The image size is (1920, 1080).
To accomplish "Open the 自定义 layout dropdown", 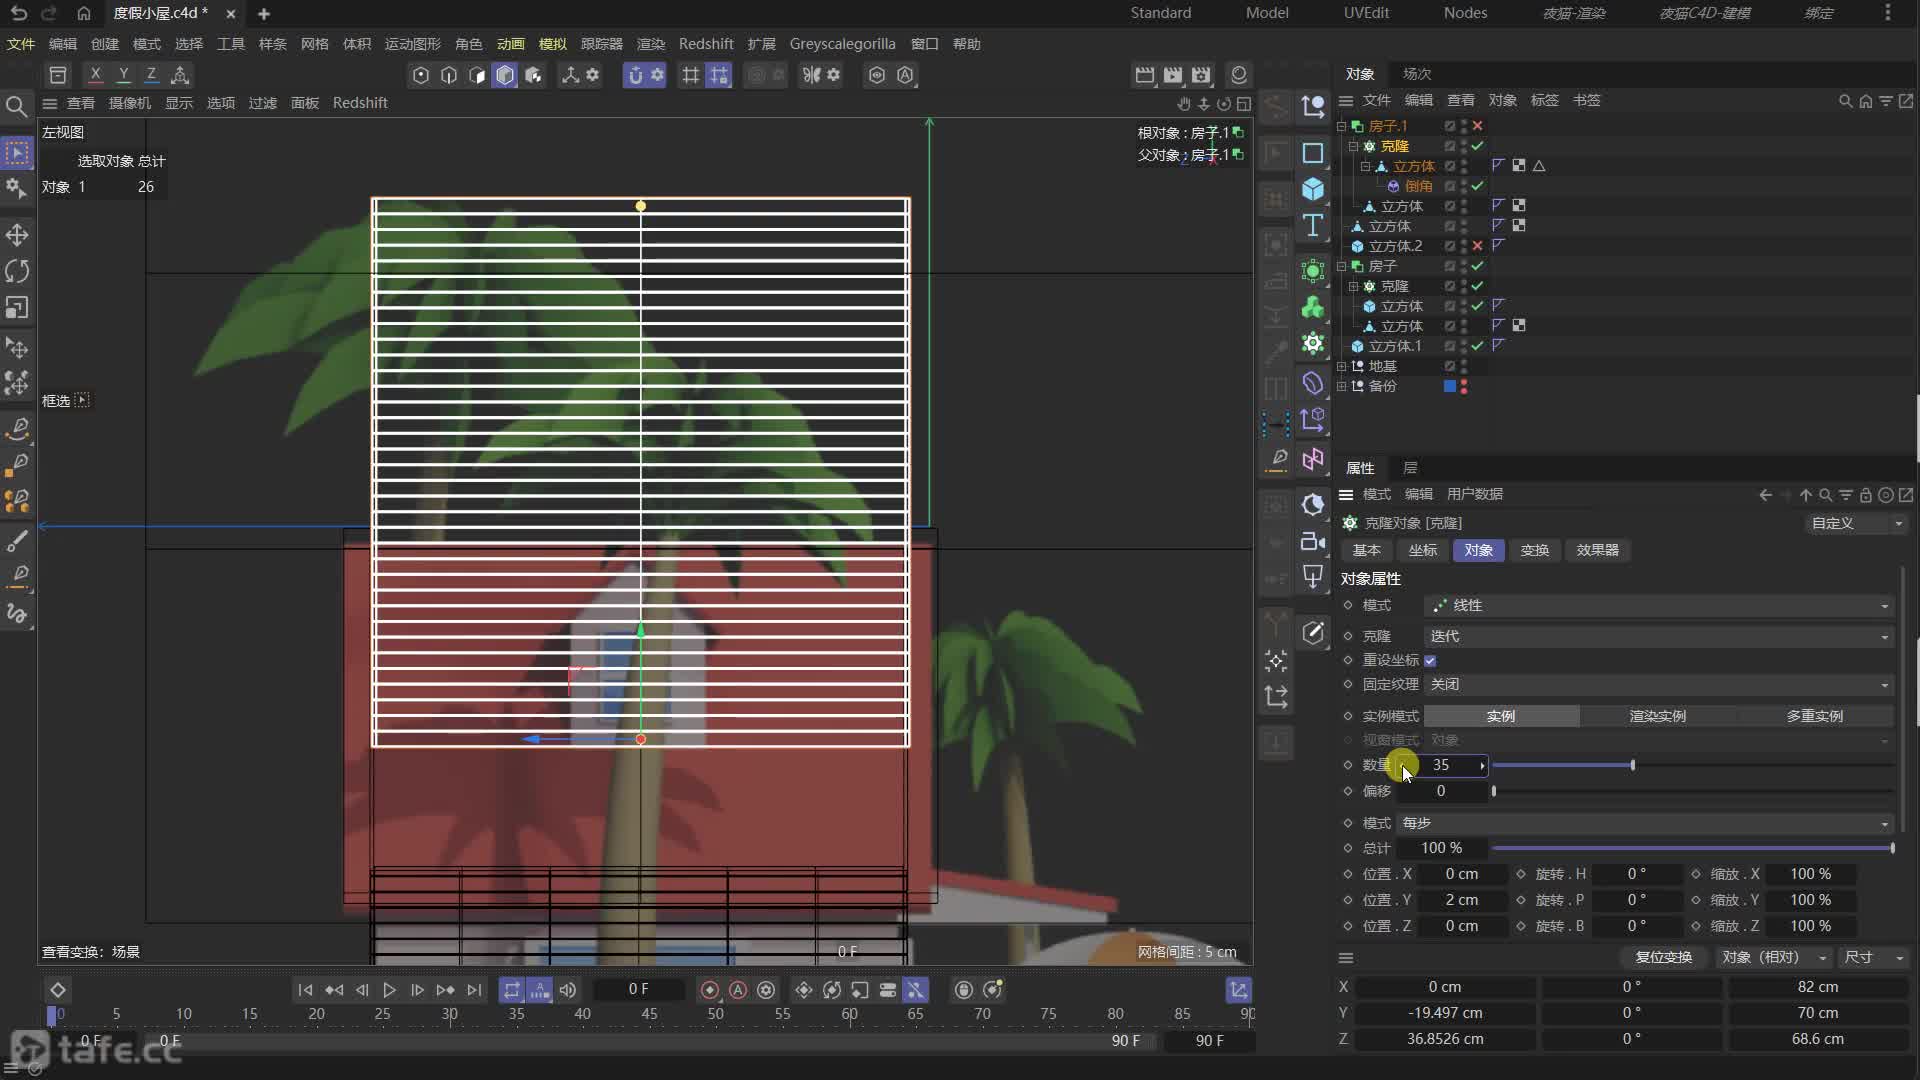I will 1855,524.
